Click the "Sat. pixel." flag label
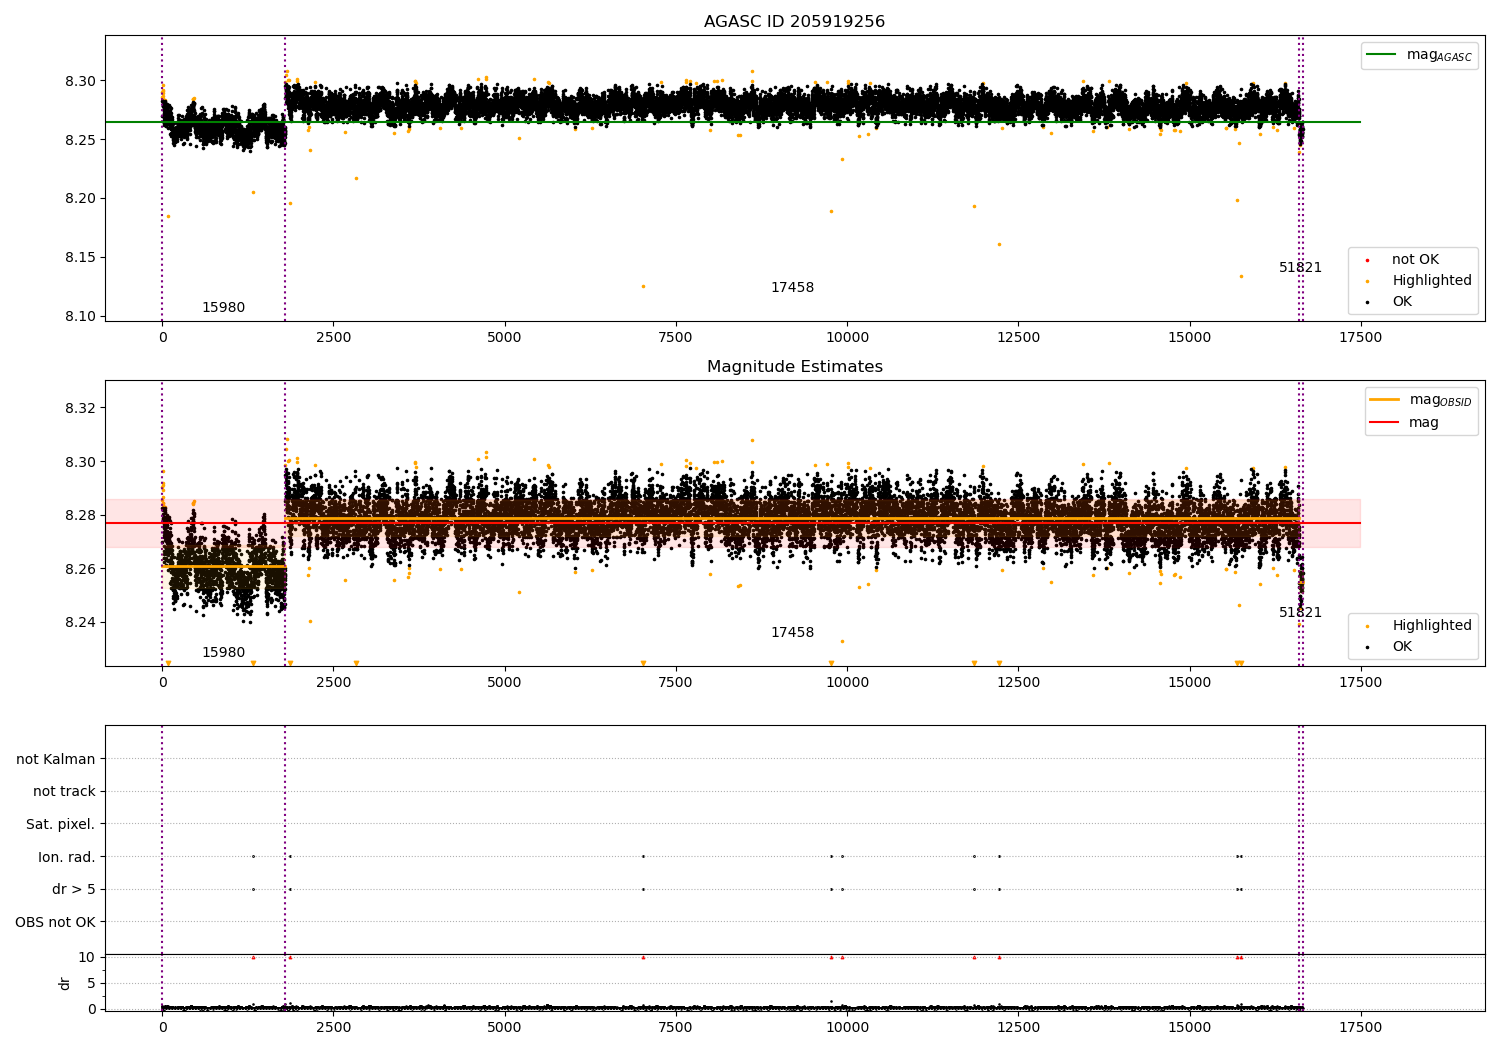Screen dimensions: 1500x1050 pos(61,825)
